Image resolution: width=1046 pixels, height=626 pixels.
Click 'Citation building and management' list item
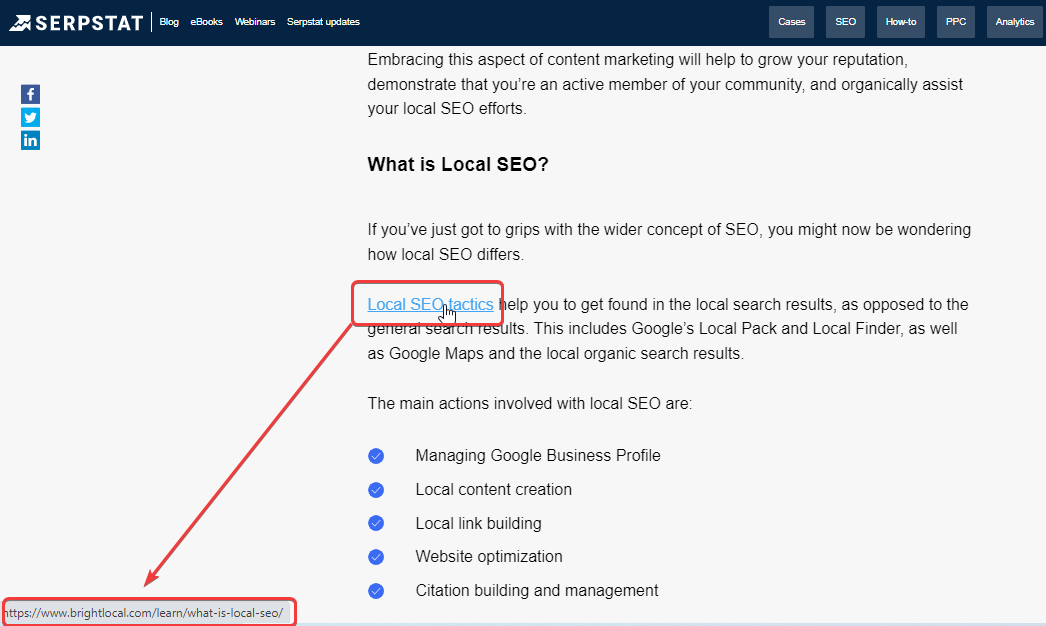(x=537, y=591)
